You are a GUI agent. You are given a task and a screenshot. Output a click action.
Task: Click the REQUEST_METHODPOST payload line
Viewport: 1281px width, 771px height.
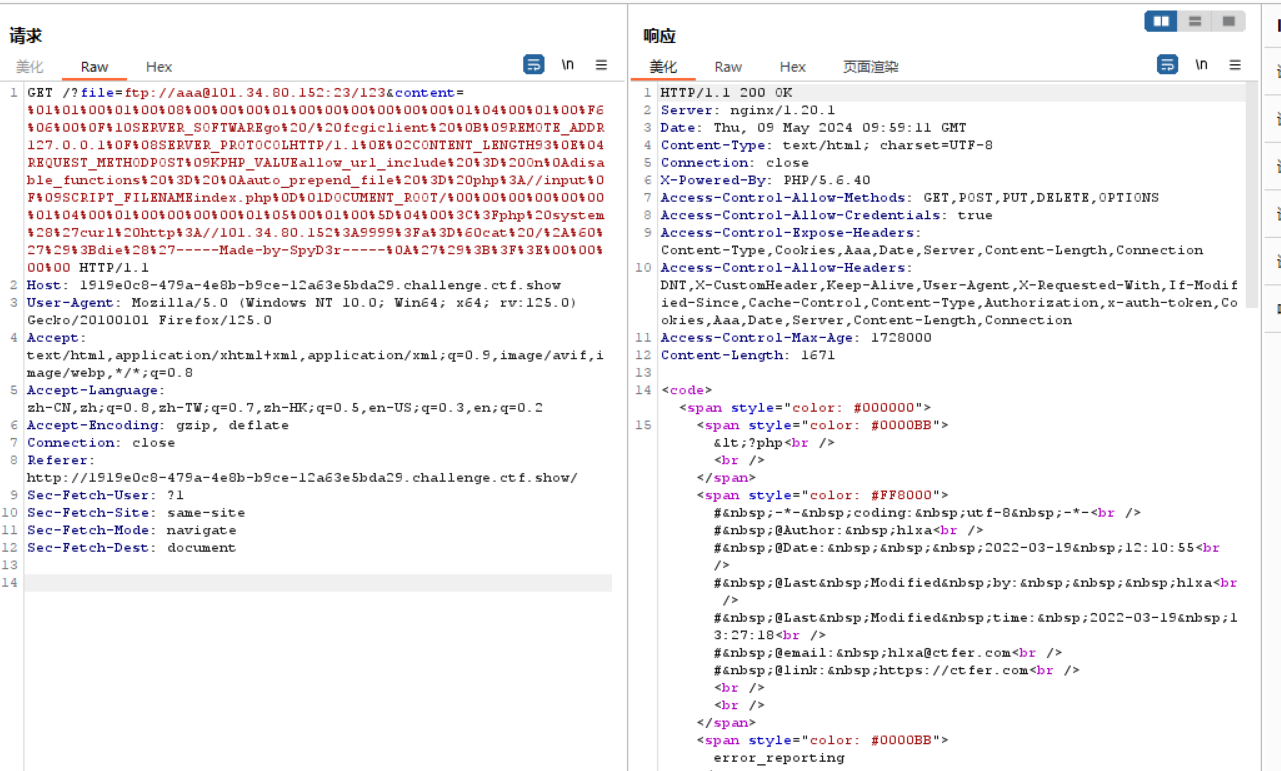[x=315, y=162]
